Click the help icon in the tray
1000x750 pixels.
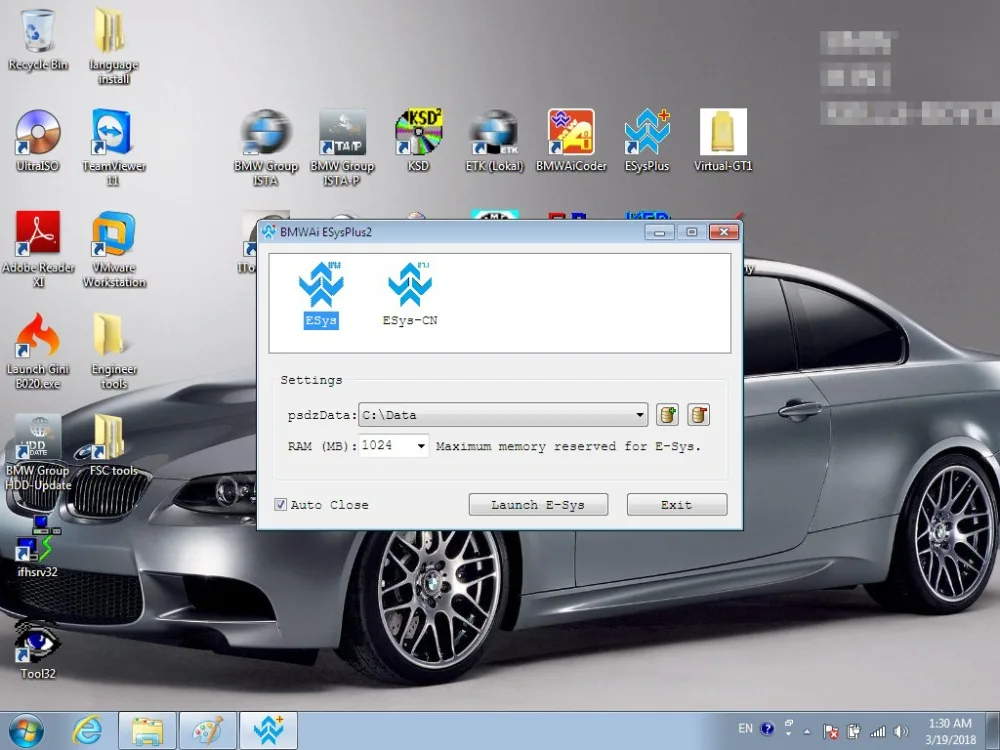click(767, 728)
